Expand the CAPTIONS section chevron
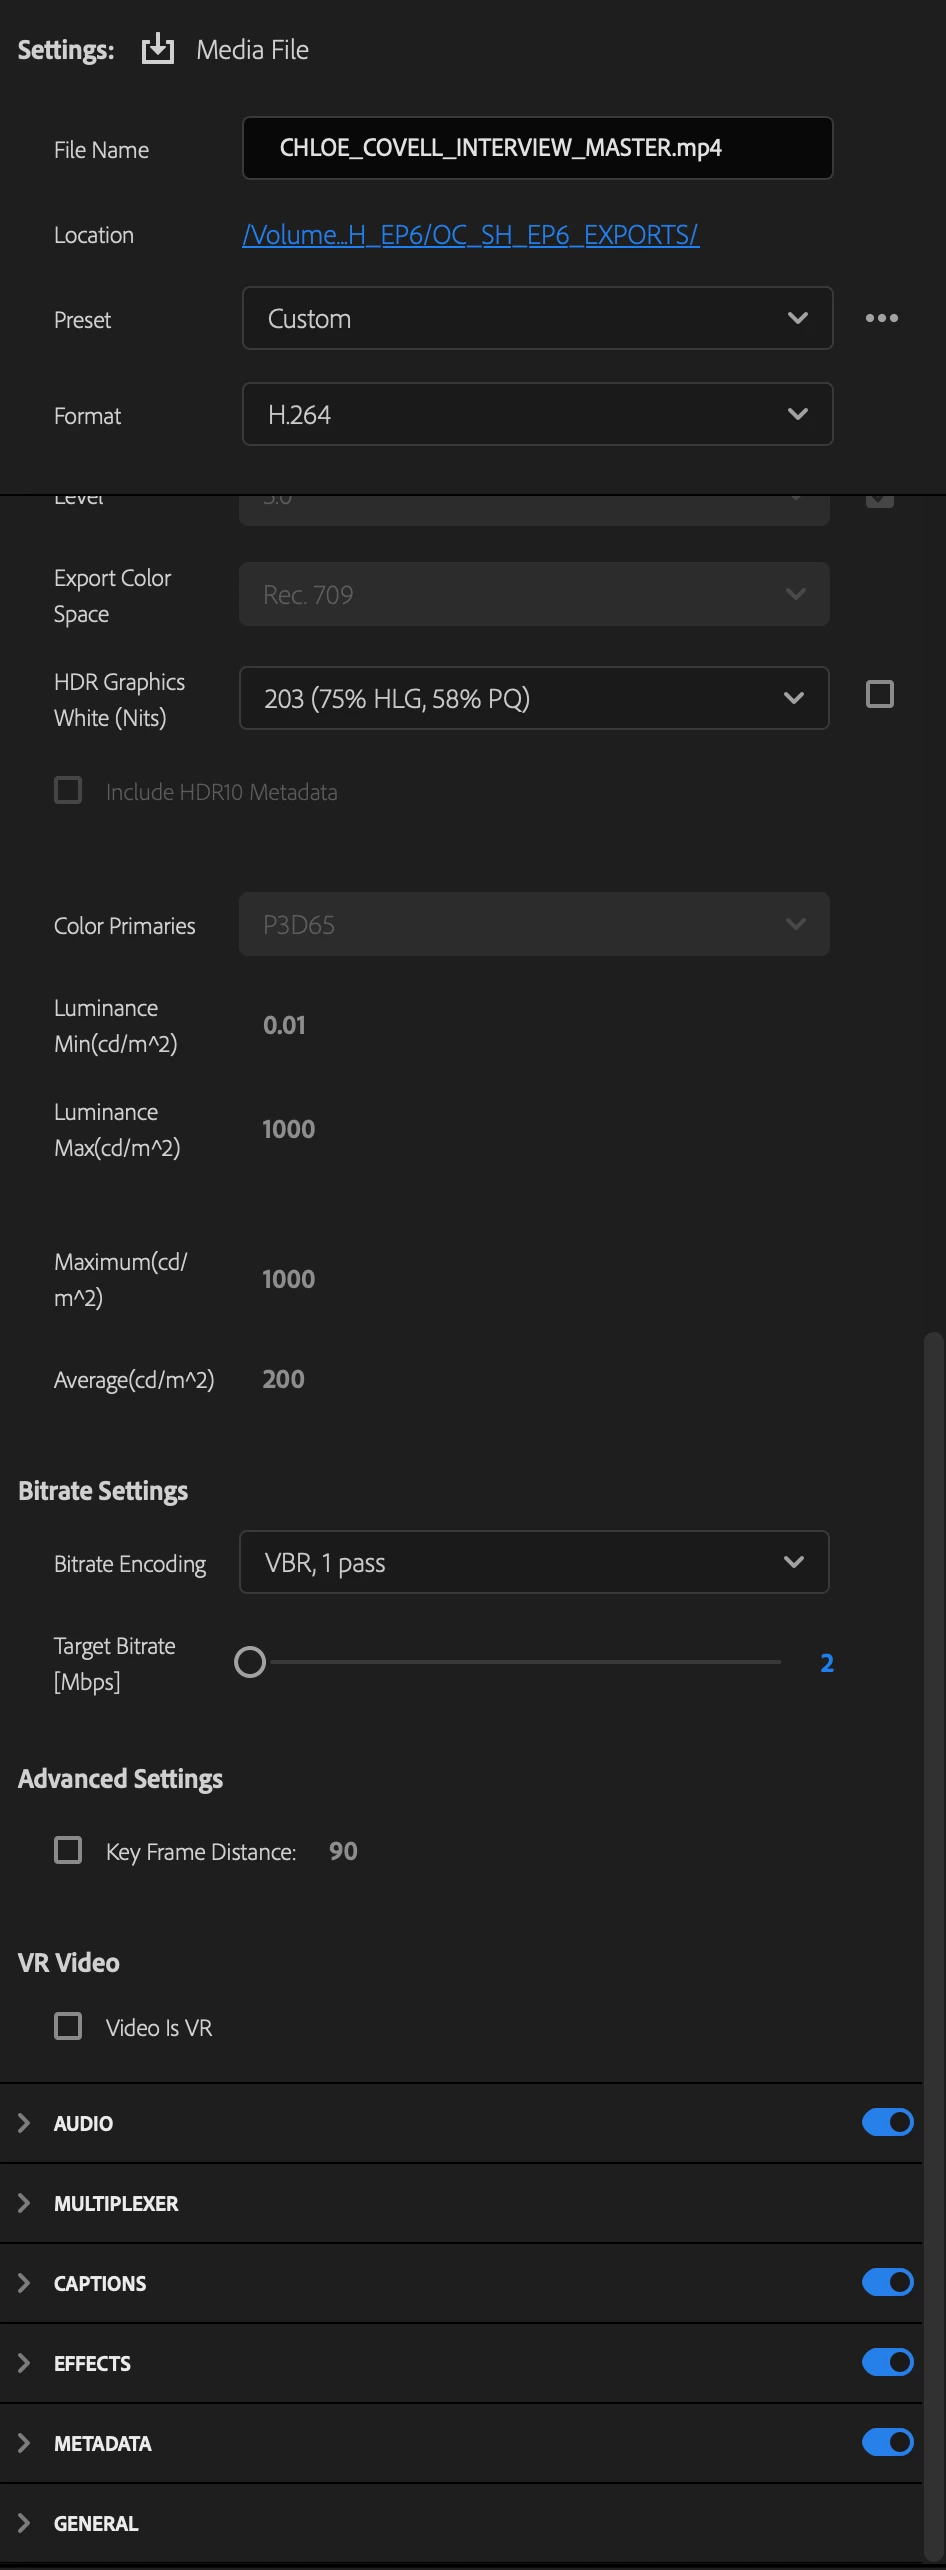The height and width of the screenshot is (2570, 946). coord(24,2283)
